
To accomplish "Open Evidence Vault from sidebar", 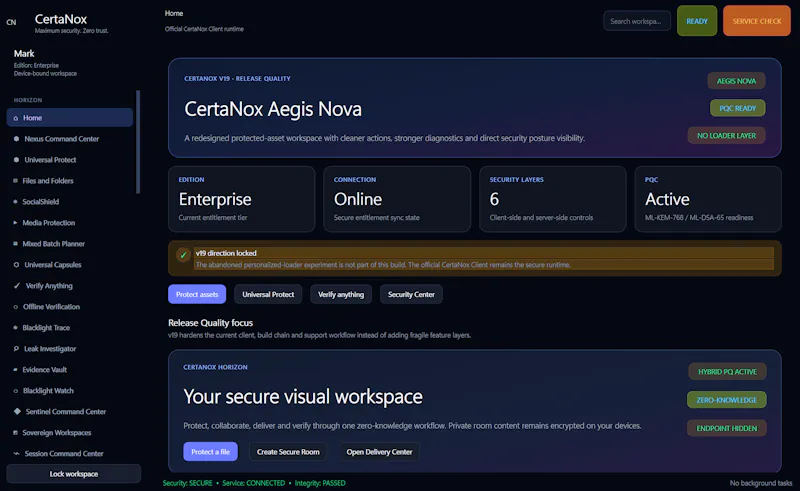I will tap(70, 370).
